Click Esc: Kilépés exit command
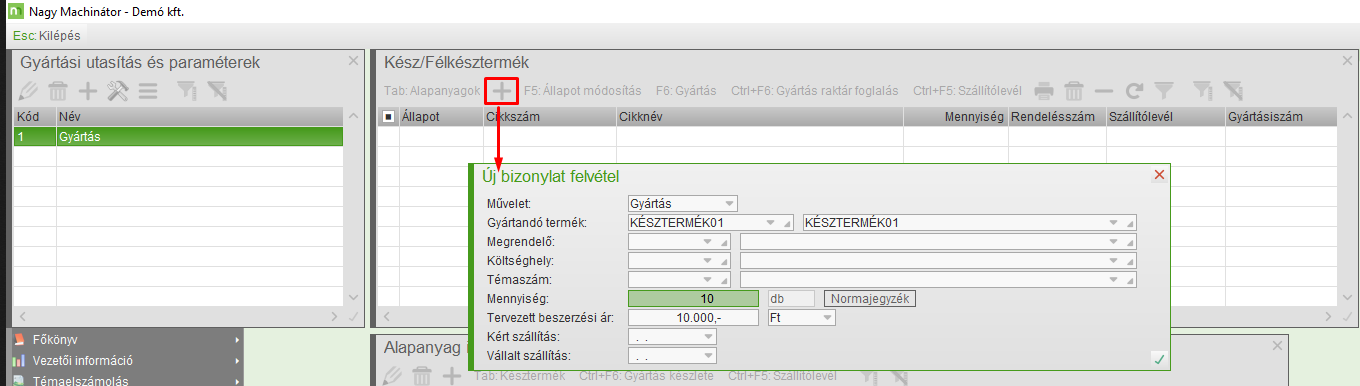This screenshot has height=386, width=1360. tap(47, 35)
